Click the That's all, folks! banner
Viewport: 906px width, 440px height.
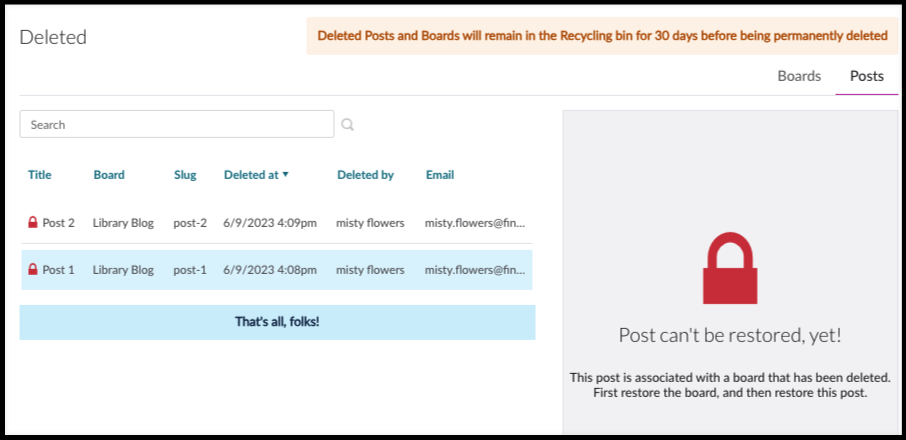[277, 322]
